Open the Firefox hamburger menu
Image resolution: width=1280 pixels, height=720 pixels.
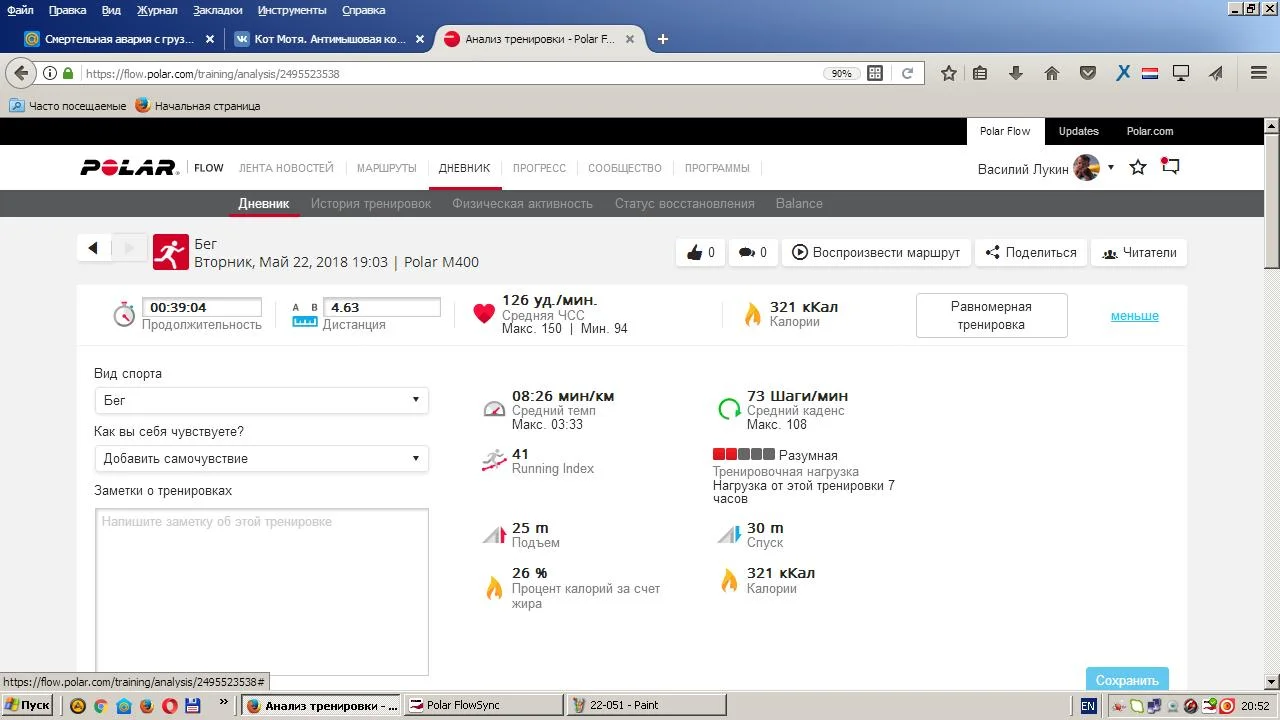coord(1259,73)
